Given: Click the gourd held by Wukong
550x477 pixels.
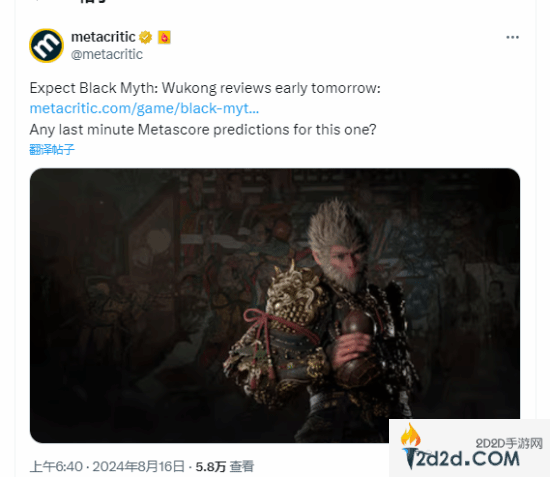Looking at the screenshot, I should 355,338.
